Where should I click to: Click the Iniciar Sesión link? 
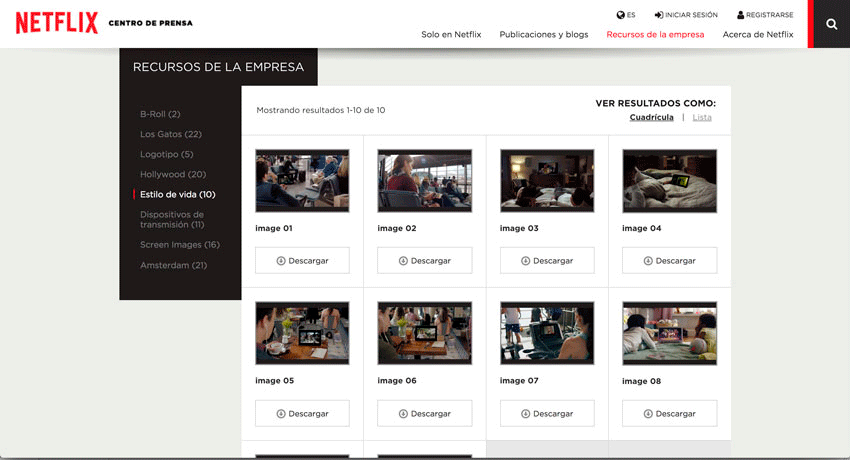pyautogui.click(x=691, y=15)
